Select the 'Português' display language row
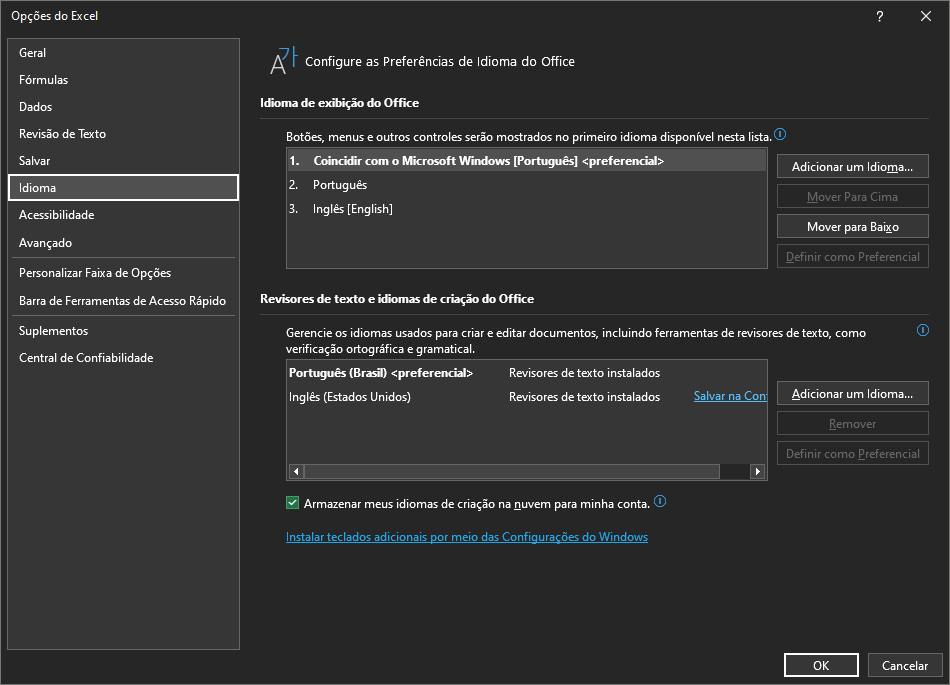950x685 pixels. tap(526, 185)
